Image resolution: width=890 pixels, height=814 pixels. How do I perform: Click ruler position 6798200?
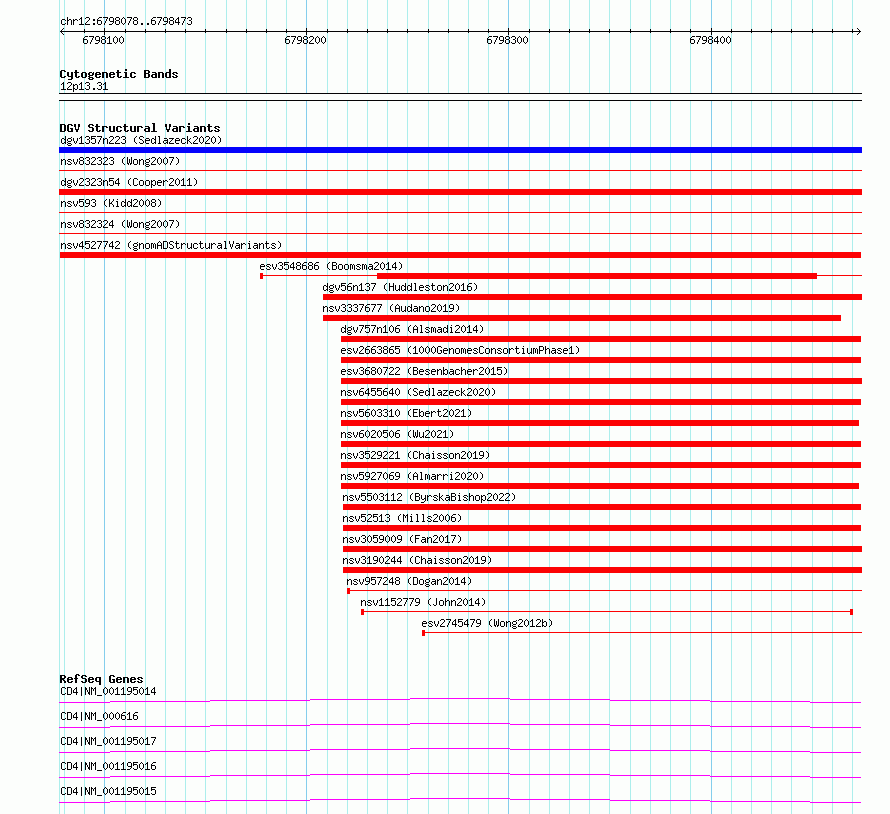305,40
